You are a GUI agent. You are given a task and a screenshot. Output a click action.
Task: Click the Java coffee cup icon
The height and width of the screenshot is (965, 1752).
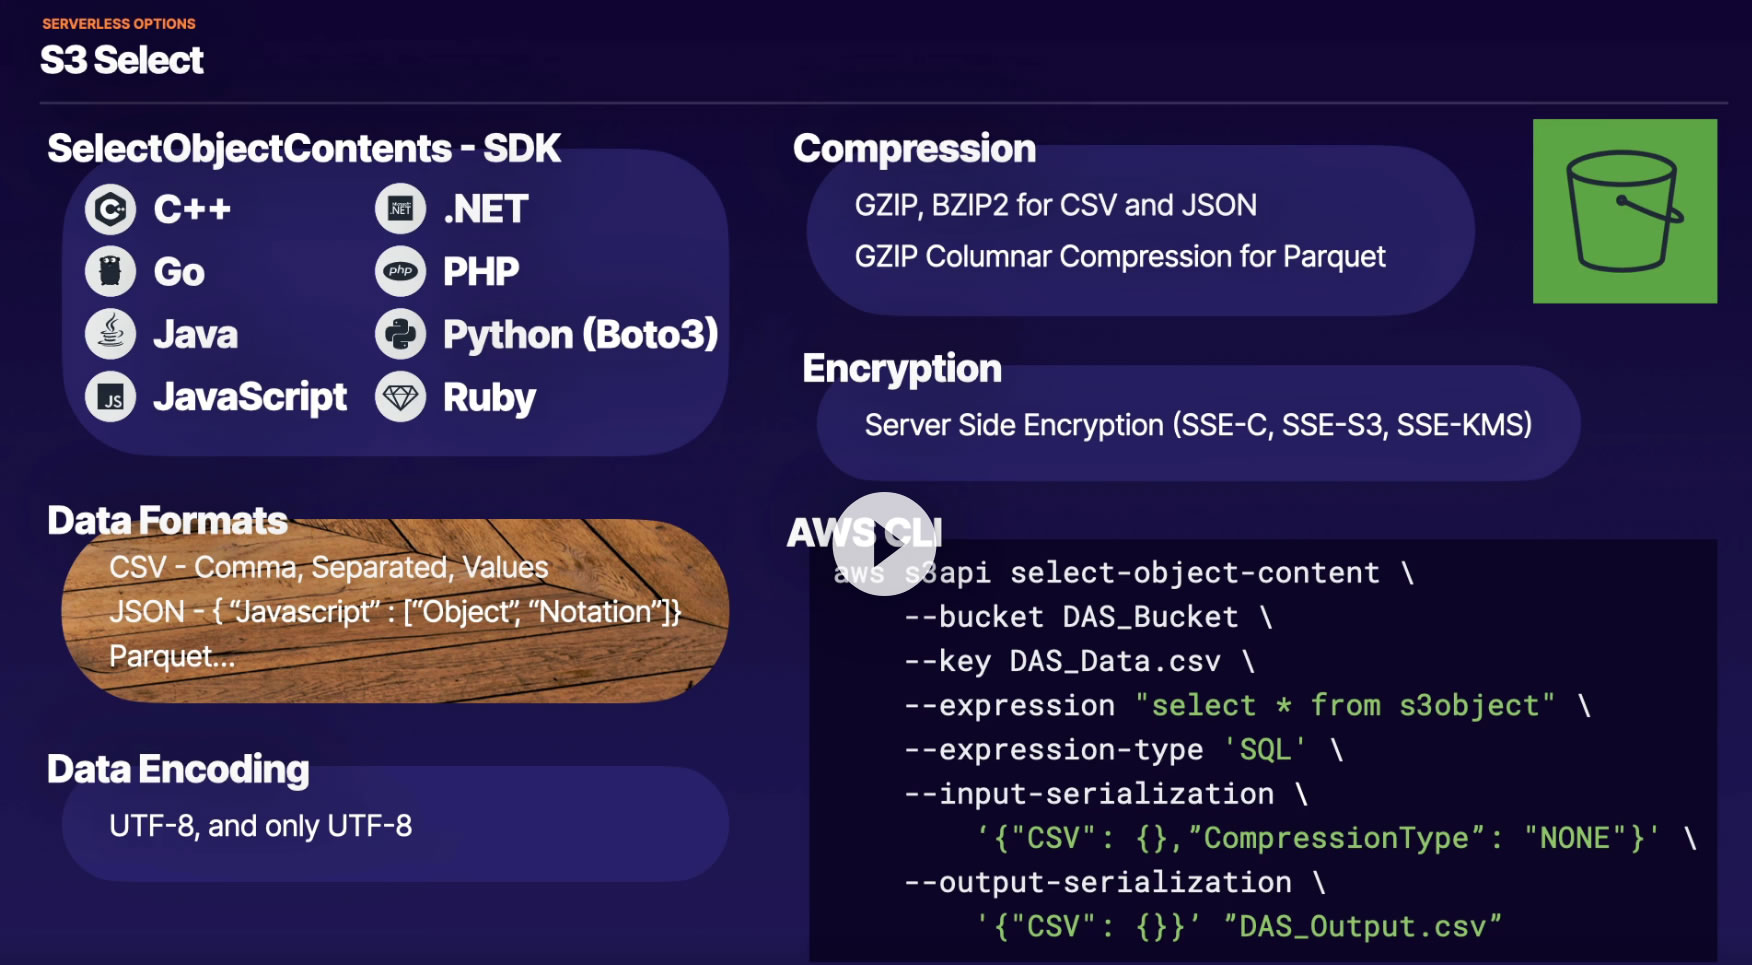(x=110, y=334)
